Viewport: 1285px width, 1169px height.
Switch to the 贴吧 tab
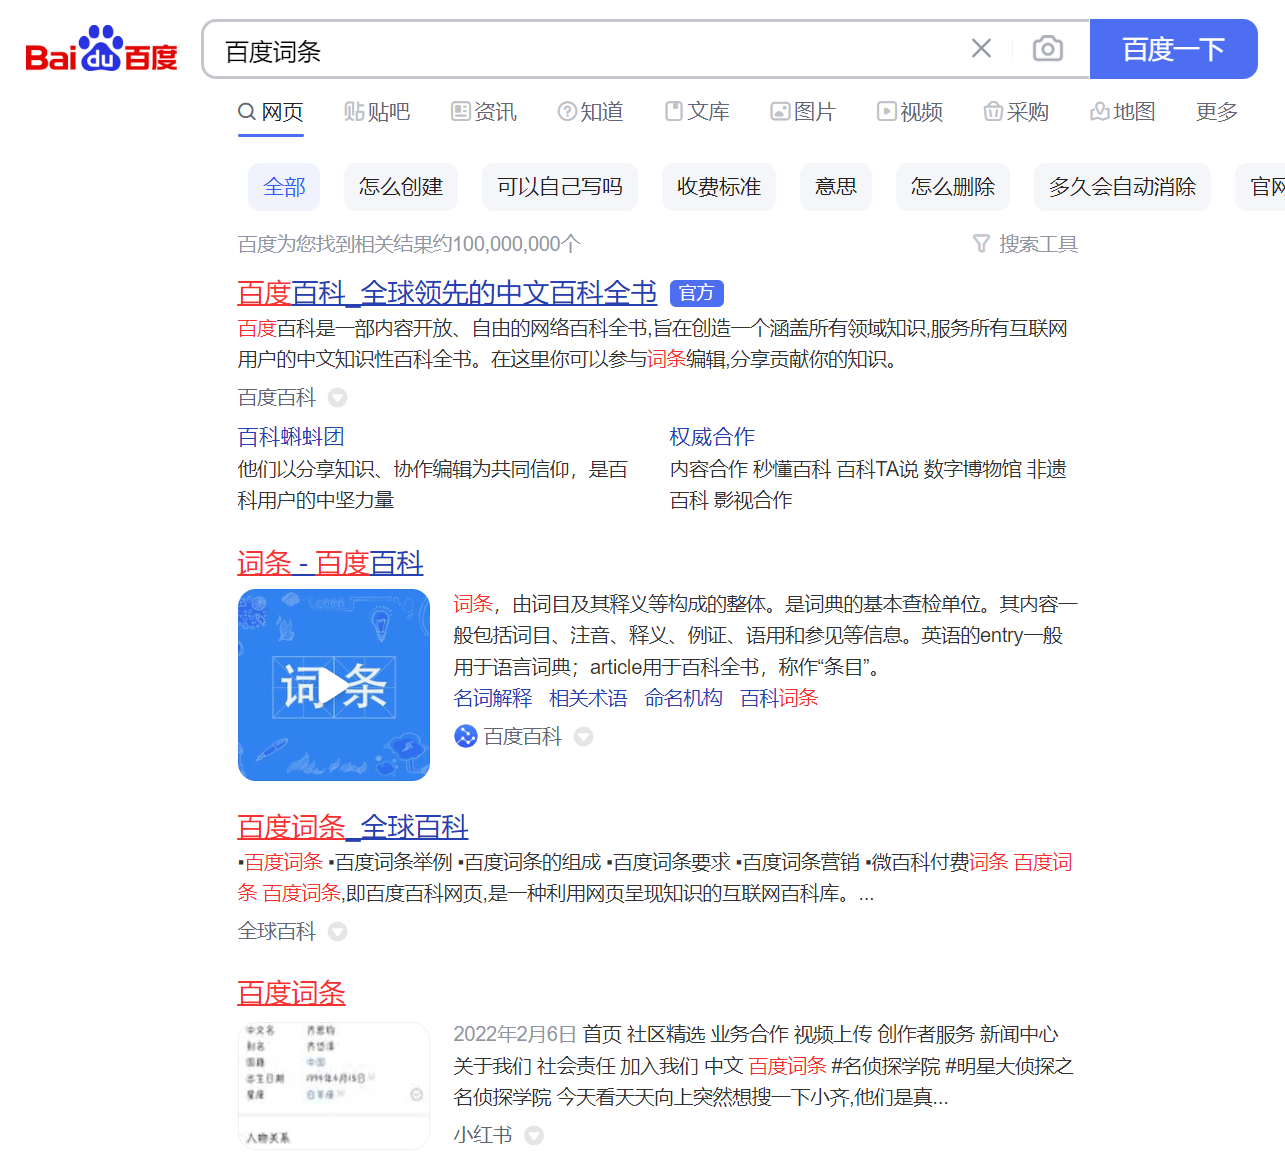pyautogui.click(x=377, y=112)
